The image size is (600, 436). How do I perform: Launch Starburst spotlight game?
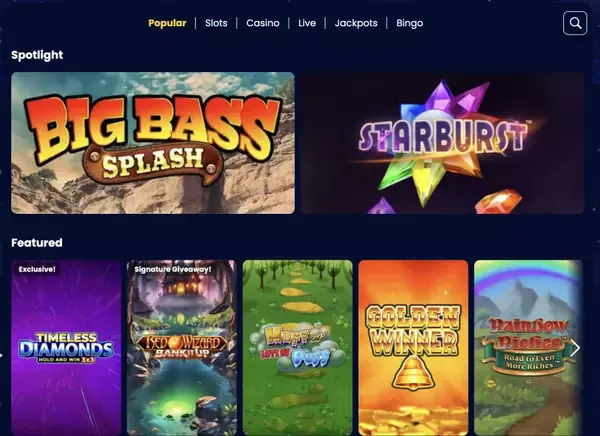pyautogui.click(x=442, y=143)
